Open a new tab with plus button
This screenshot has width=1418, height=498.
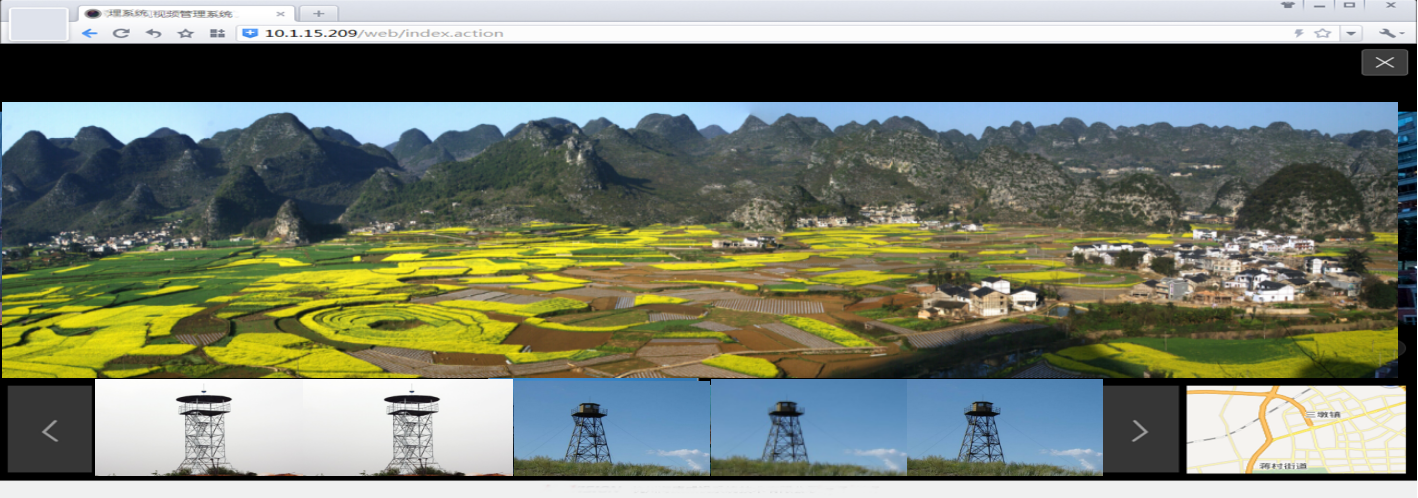pyautogui.click(x=318, y=13)
